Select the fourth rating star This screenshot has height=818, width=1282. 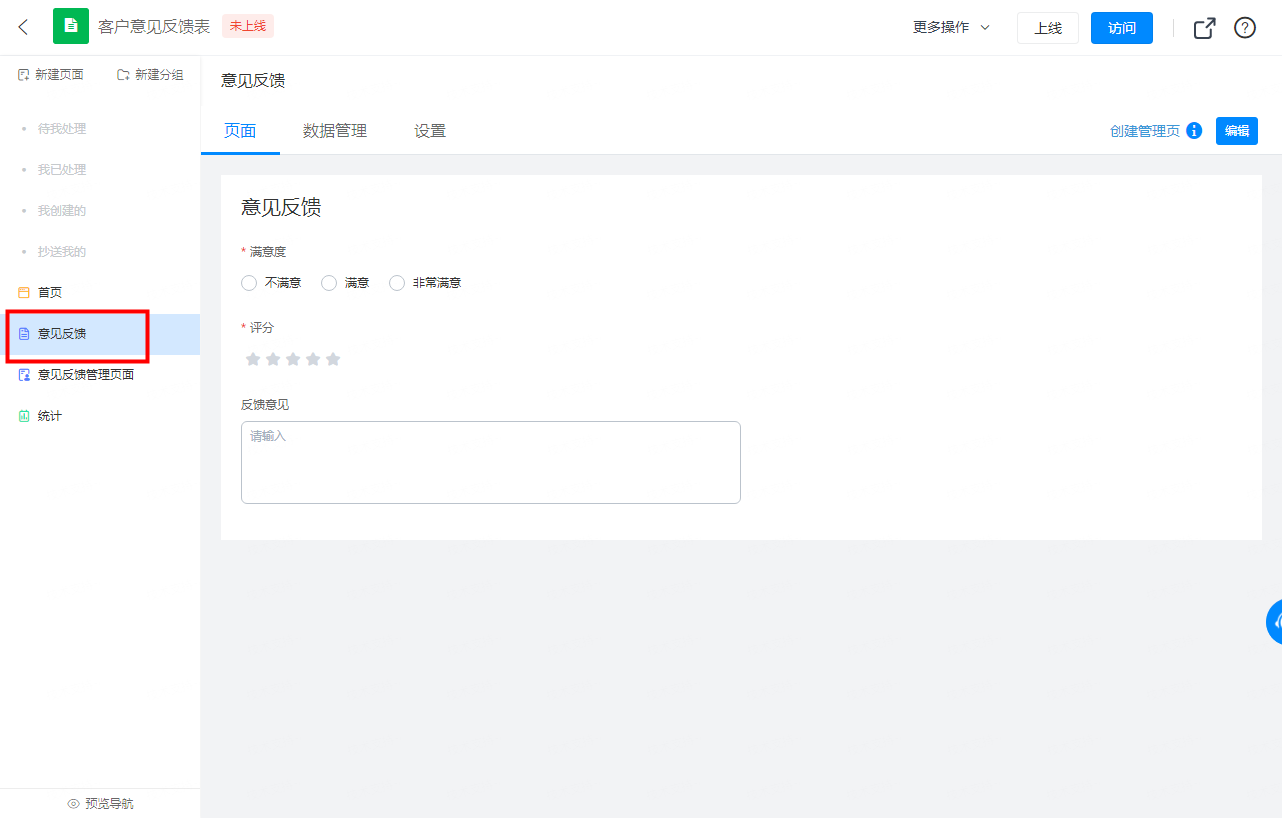[x=313, y=359]
